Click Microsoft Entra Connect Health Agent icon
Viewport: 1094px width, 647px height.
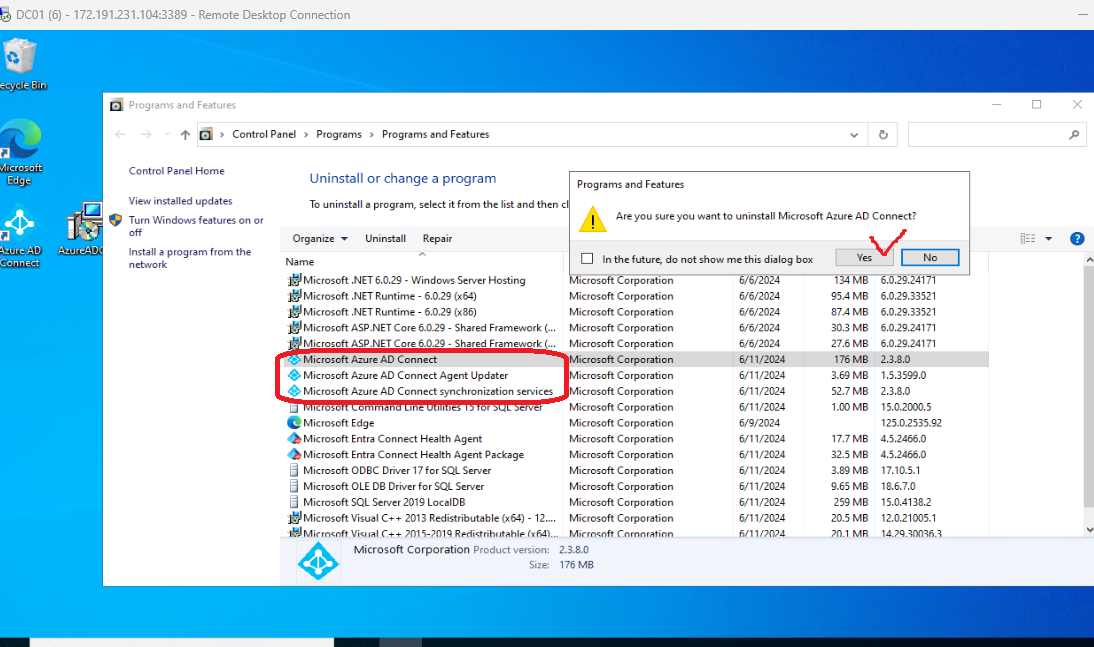pos(294,439)
